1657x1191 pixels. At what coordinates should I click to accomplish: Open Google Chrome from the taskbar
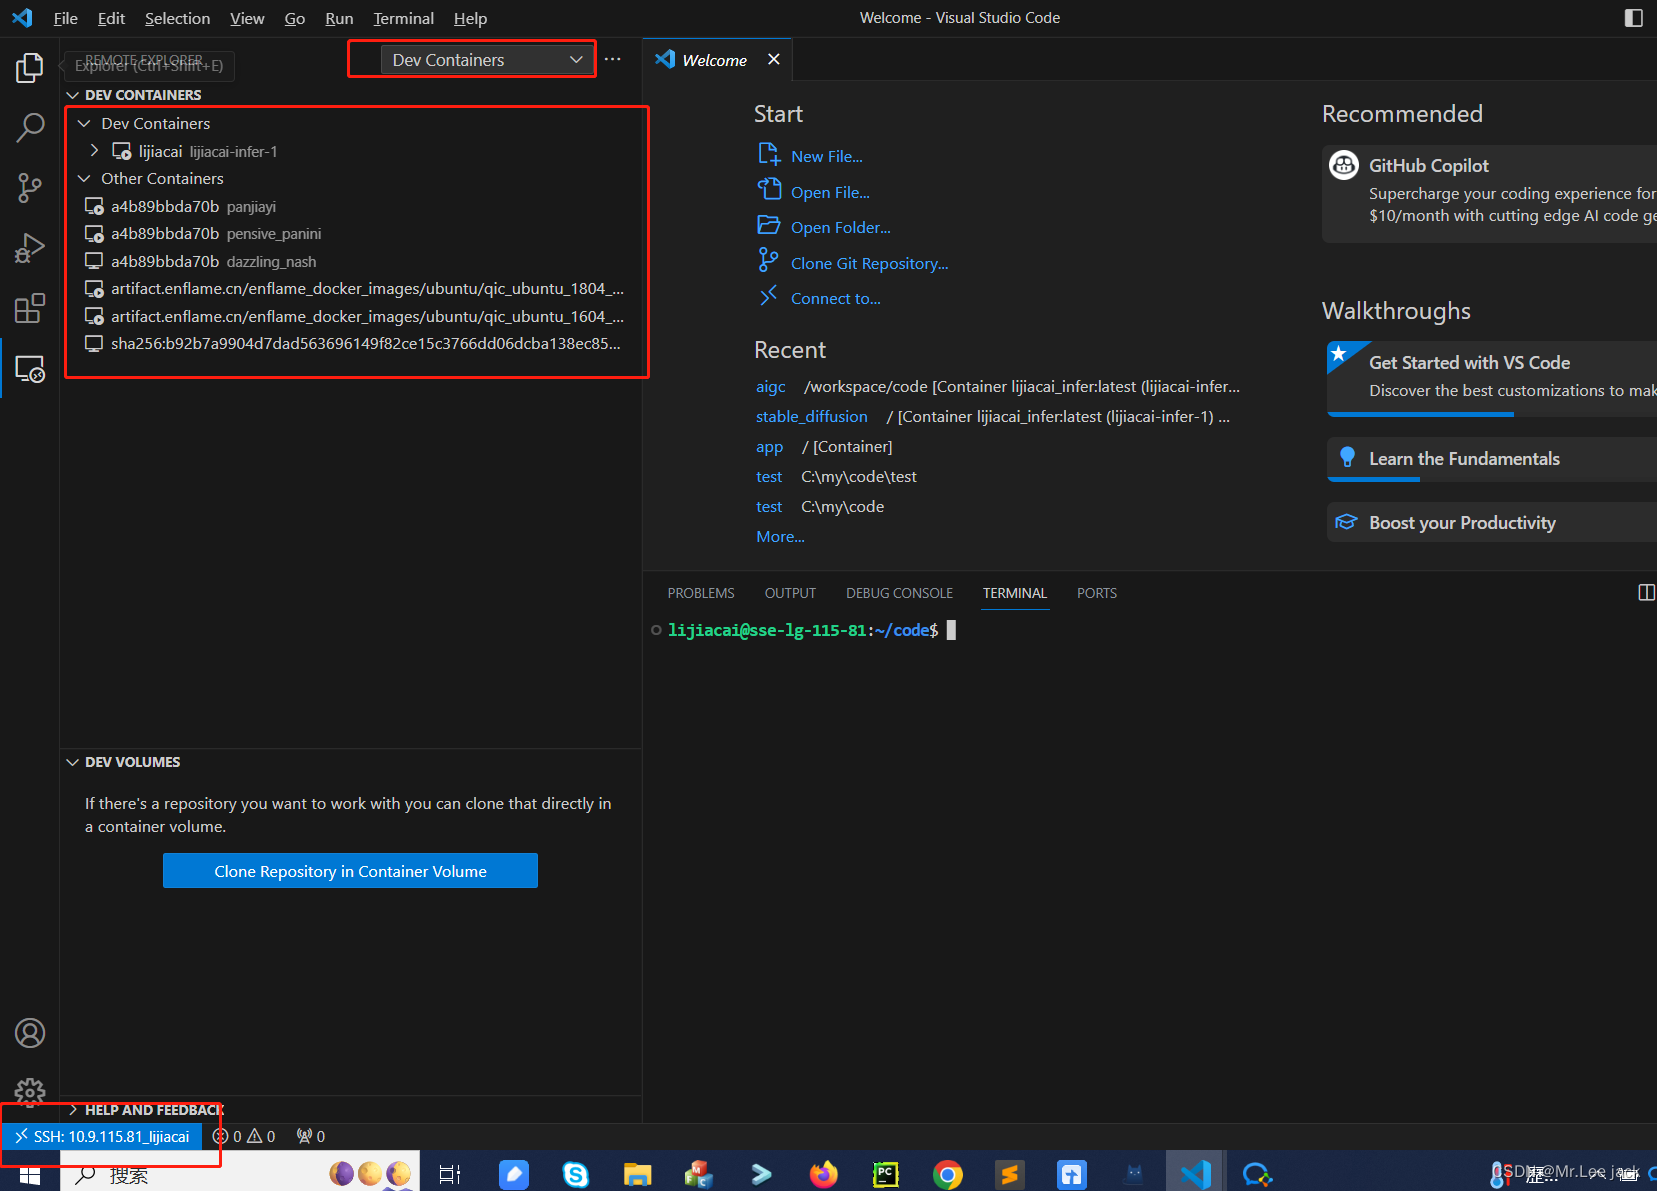coord(947,1174)
